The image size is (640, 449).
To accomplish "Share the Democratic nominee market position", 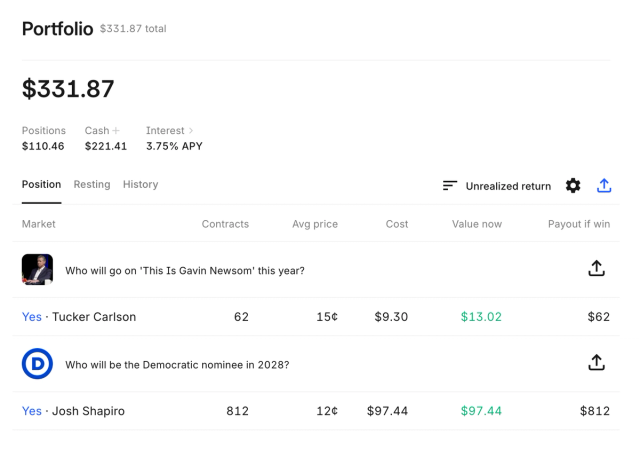I will point(596,363).
